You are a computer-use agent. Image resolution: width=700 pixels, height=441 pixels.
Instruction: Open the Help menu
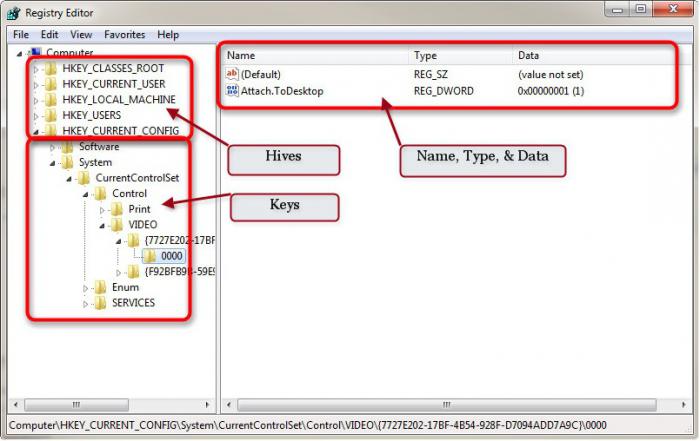(x=168, y=34)
